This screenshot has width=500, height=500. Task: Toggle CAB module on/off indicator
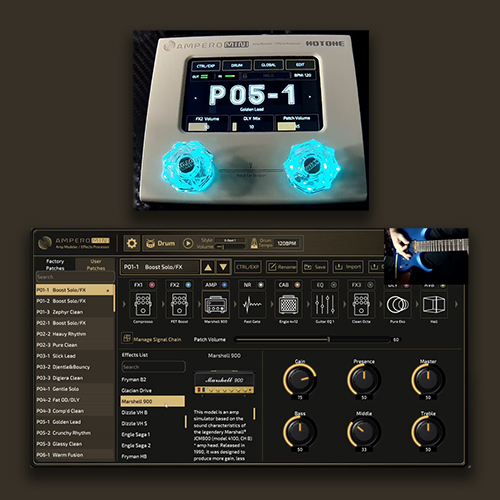coord(297,285)
